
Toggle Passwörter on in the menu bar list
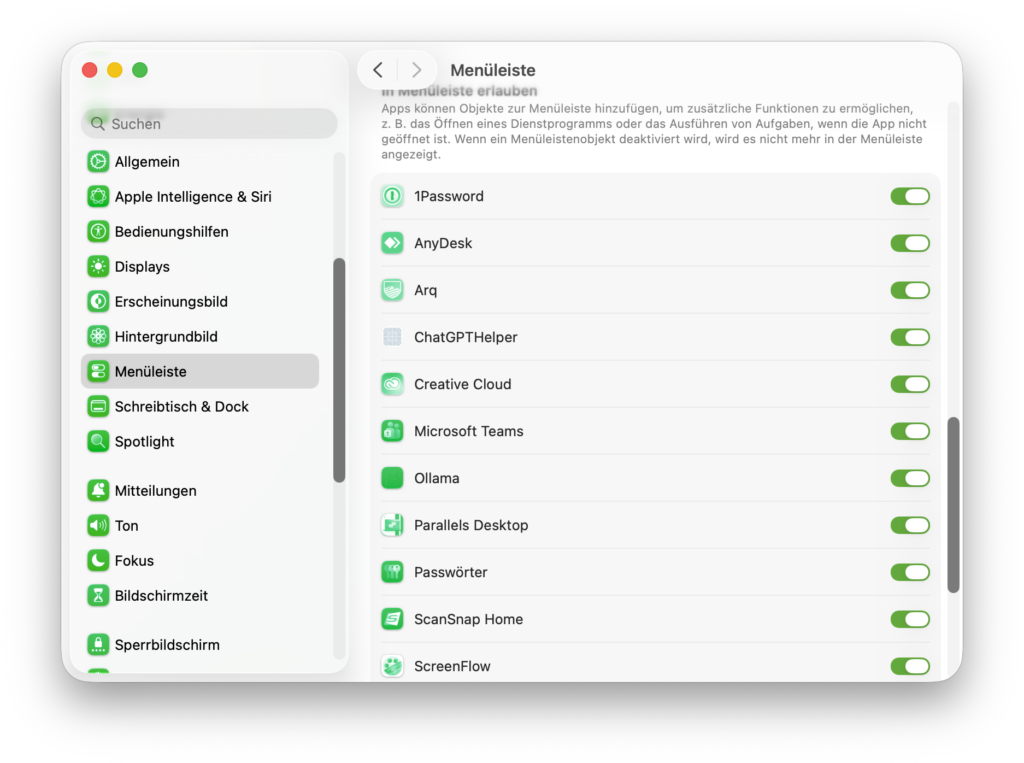pos(909,572)
